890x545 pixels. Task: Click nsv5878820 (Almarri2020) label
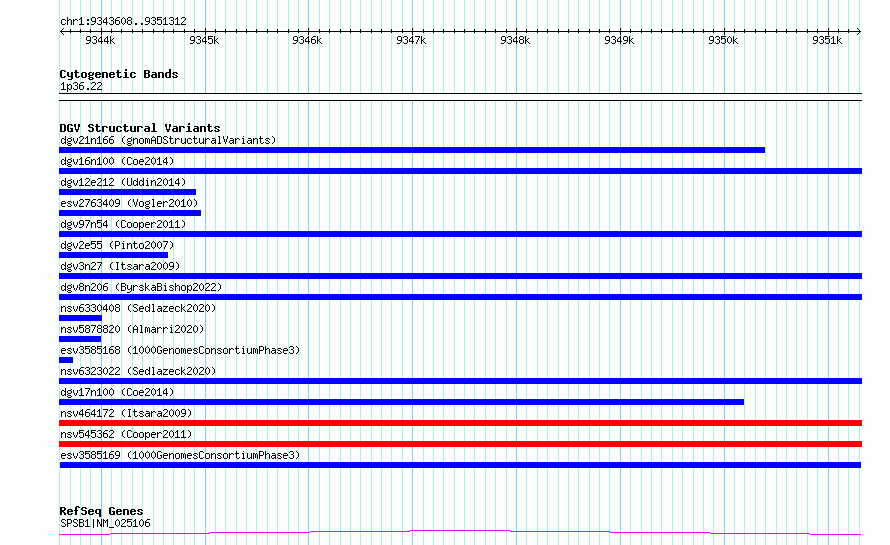pos(132,329)
